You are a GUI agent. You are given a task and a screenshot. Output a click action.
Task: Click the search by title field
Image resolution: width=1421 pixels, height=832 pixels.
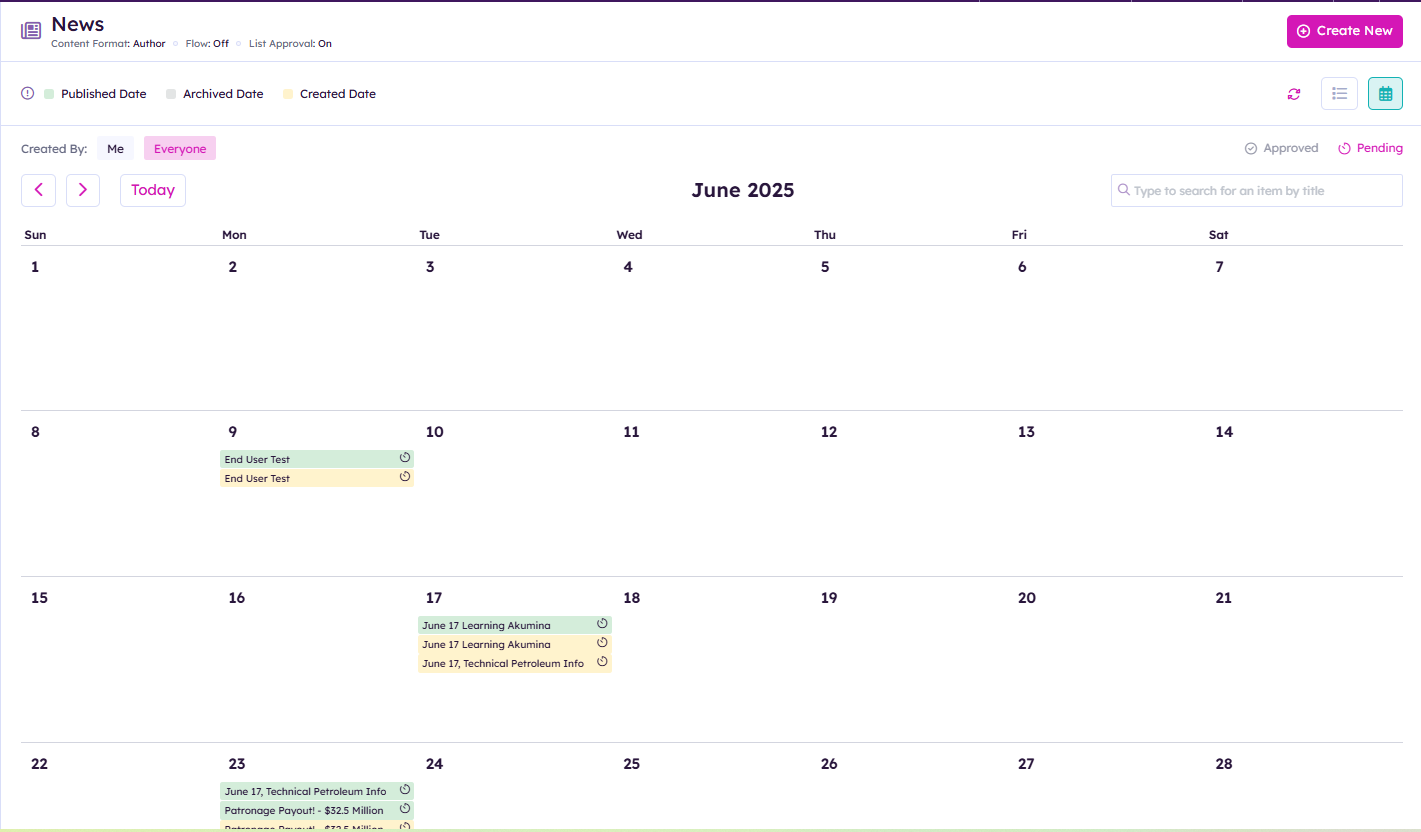coord(1265,191)
